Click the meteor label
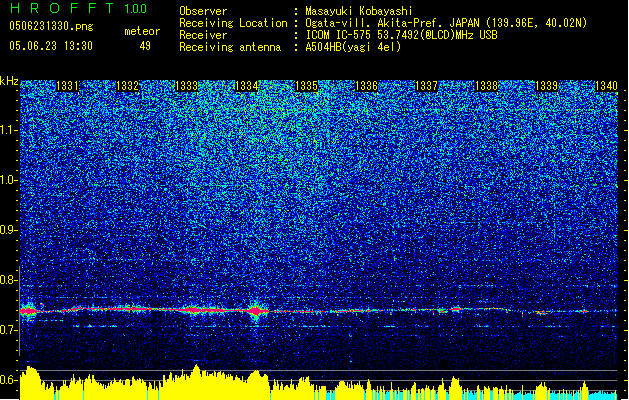The height and width of the screenshot is (400, 629). (142, 31)
